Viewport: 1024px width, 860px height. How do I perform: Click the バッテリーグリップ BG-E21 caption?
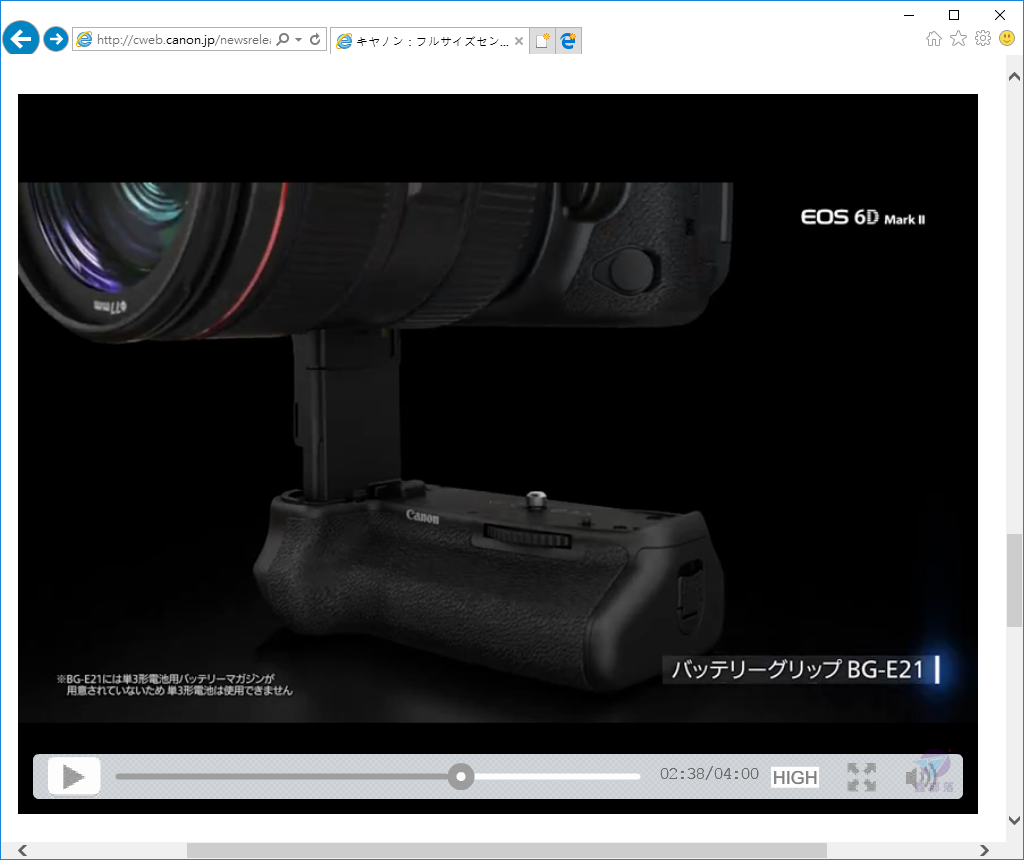pyautogui.click(x=797, y=670)
